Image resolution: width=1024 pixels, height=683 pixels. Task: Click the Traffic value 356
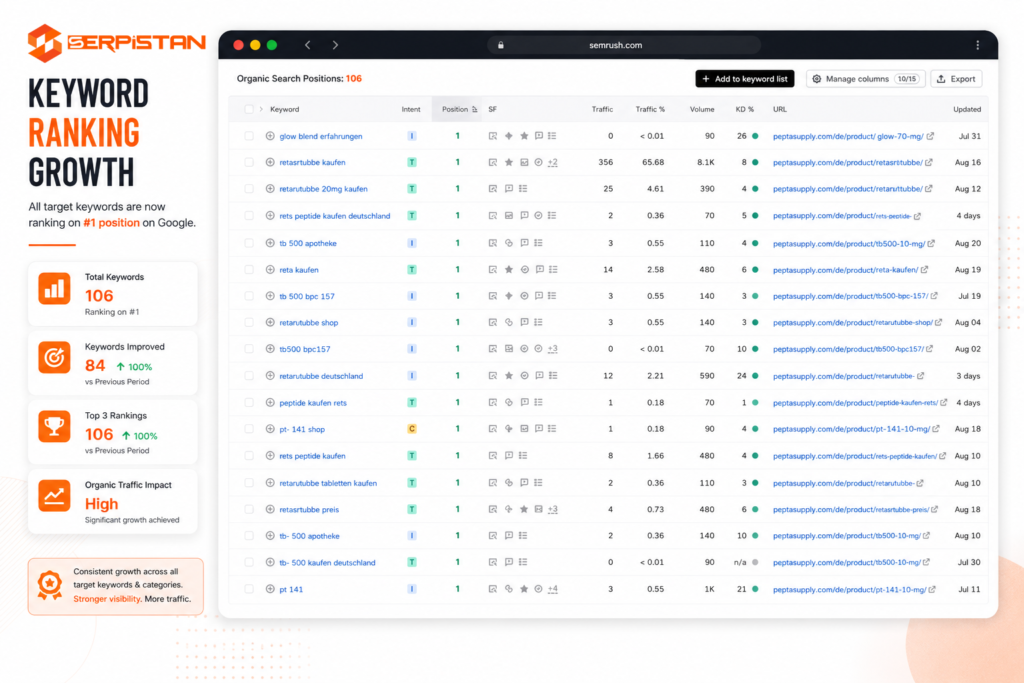605,162
